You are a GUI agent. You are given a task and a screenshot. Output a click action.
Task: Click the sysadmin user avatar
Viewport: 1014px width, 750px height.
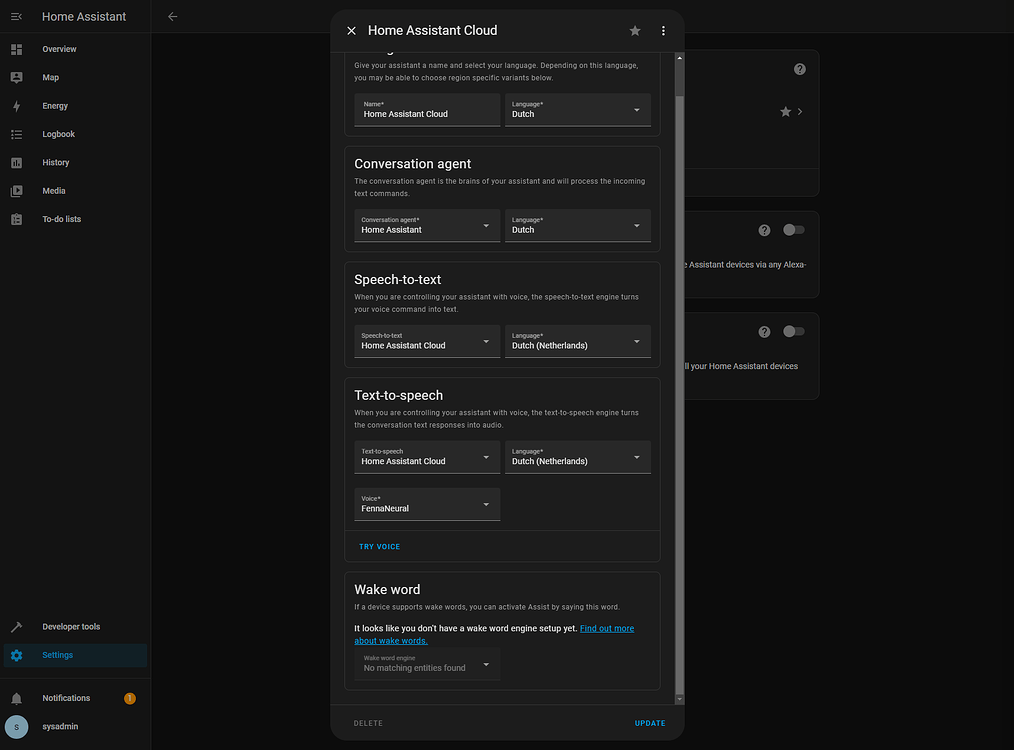pos(17,727)
